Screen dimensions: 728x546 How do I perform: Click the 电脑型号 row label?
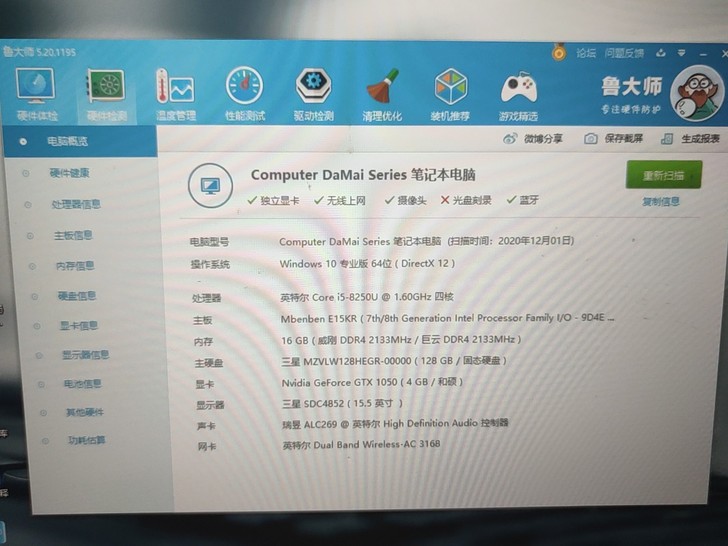coord(209,242)
